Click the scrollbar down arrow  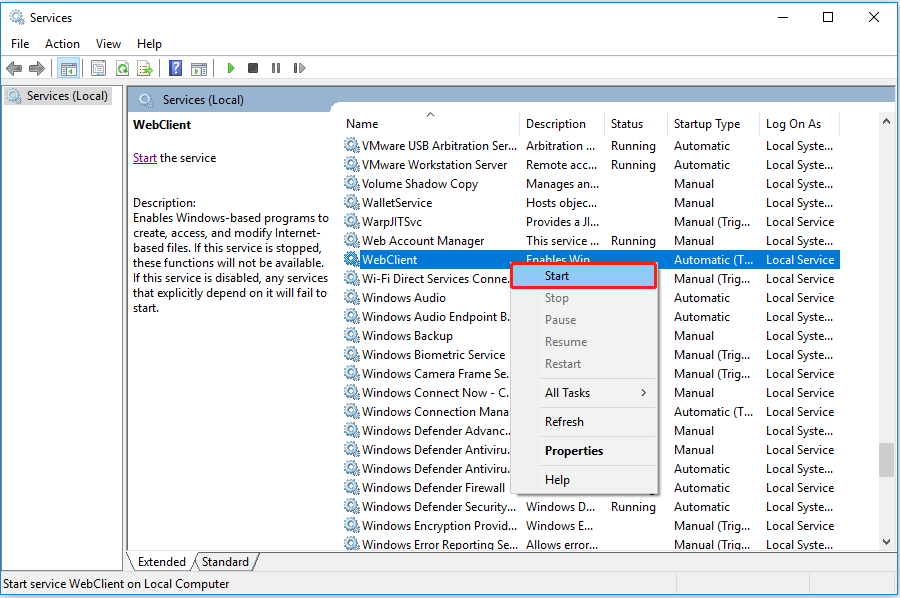tap(887, 542)
